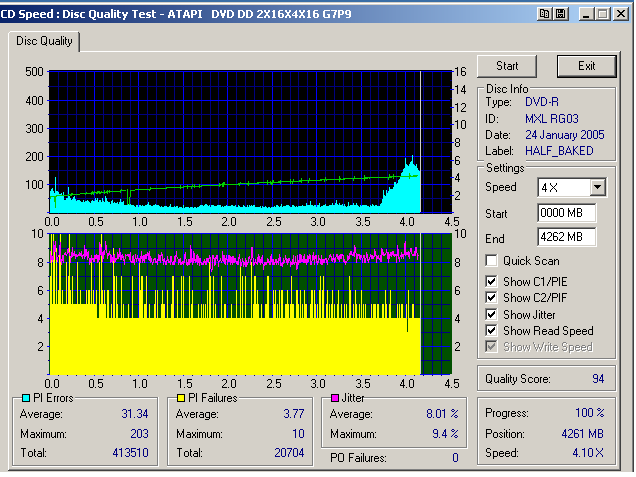Switch to the Disc Quality tab
Screen dimensions: 636x477
click(44, 41)
